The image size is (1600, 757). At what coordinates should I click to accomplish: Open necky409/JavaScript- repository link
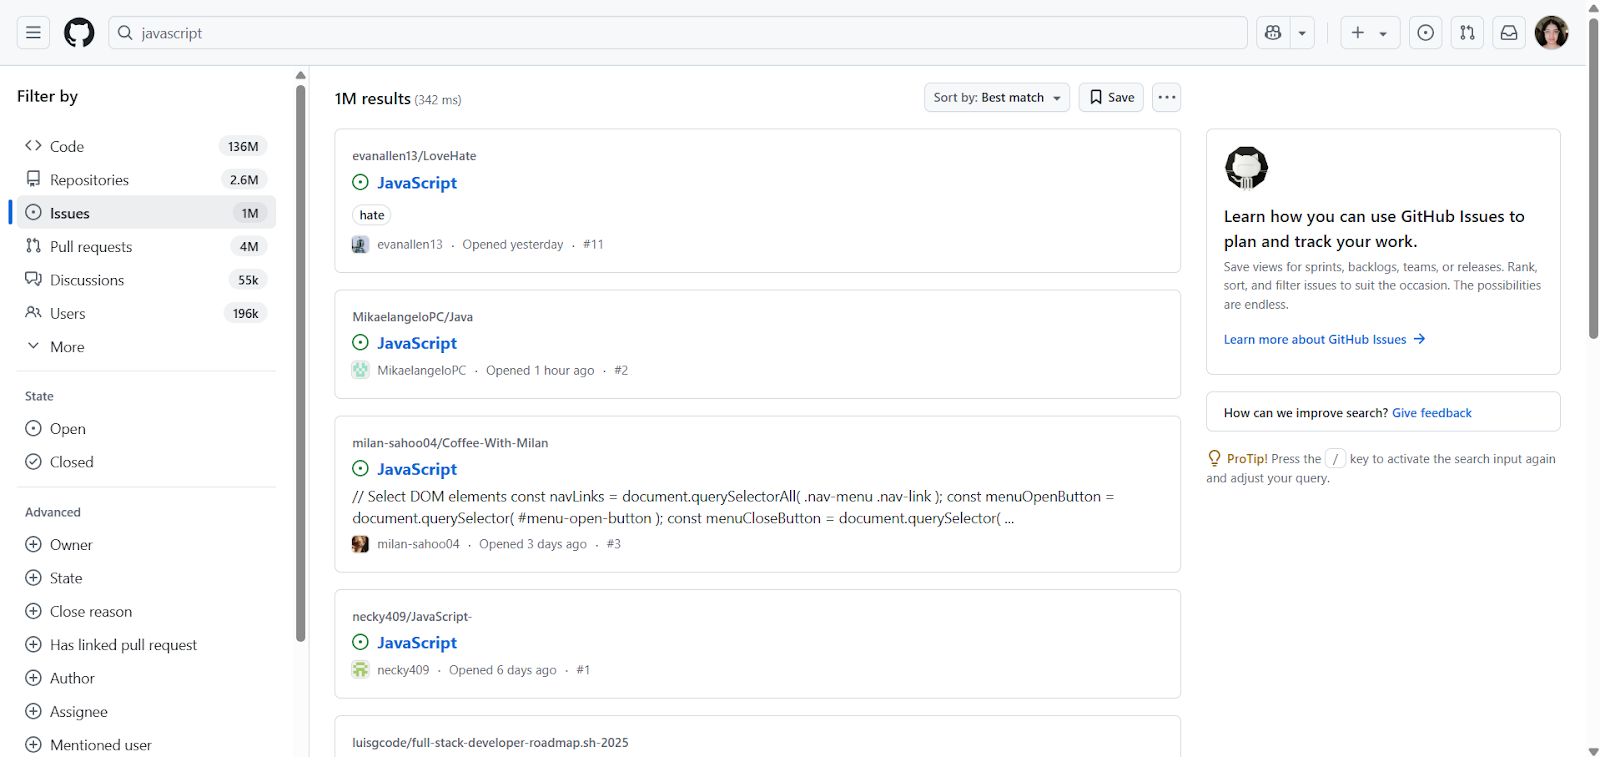(x=412, y=617)
